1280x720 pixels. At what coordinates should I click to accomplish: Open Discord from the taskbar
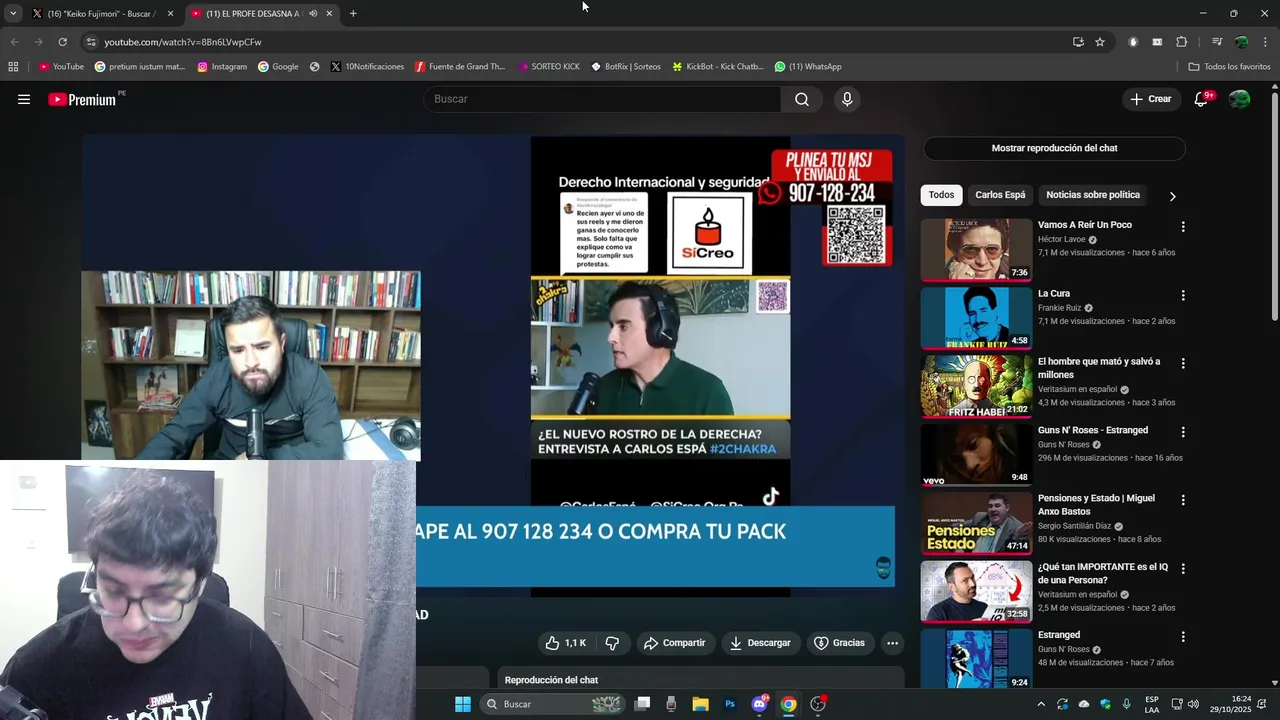pyautogui.click(x=759, y=704)
